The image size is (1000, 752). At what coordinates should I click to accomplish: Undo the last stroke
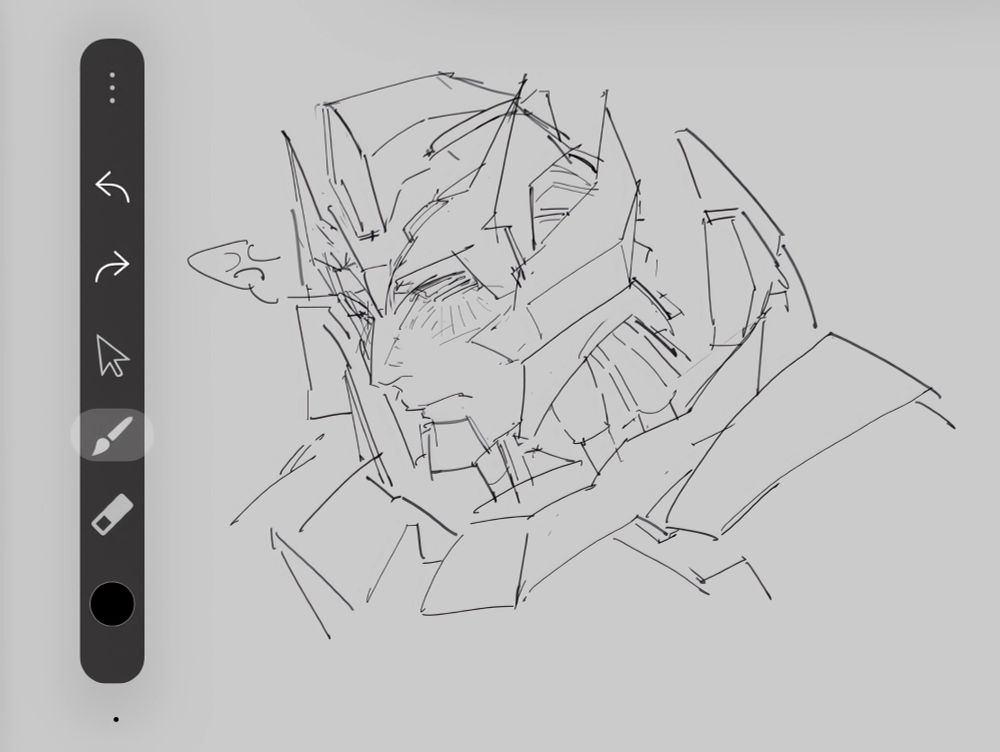click(112, 187)
